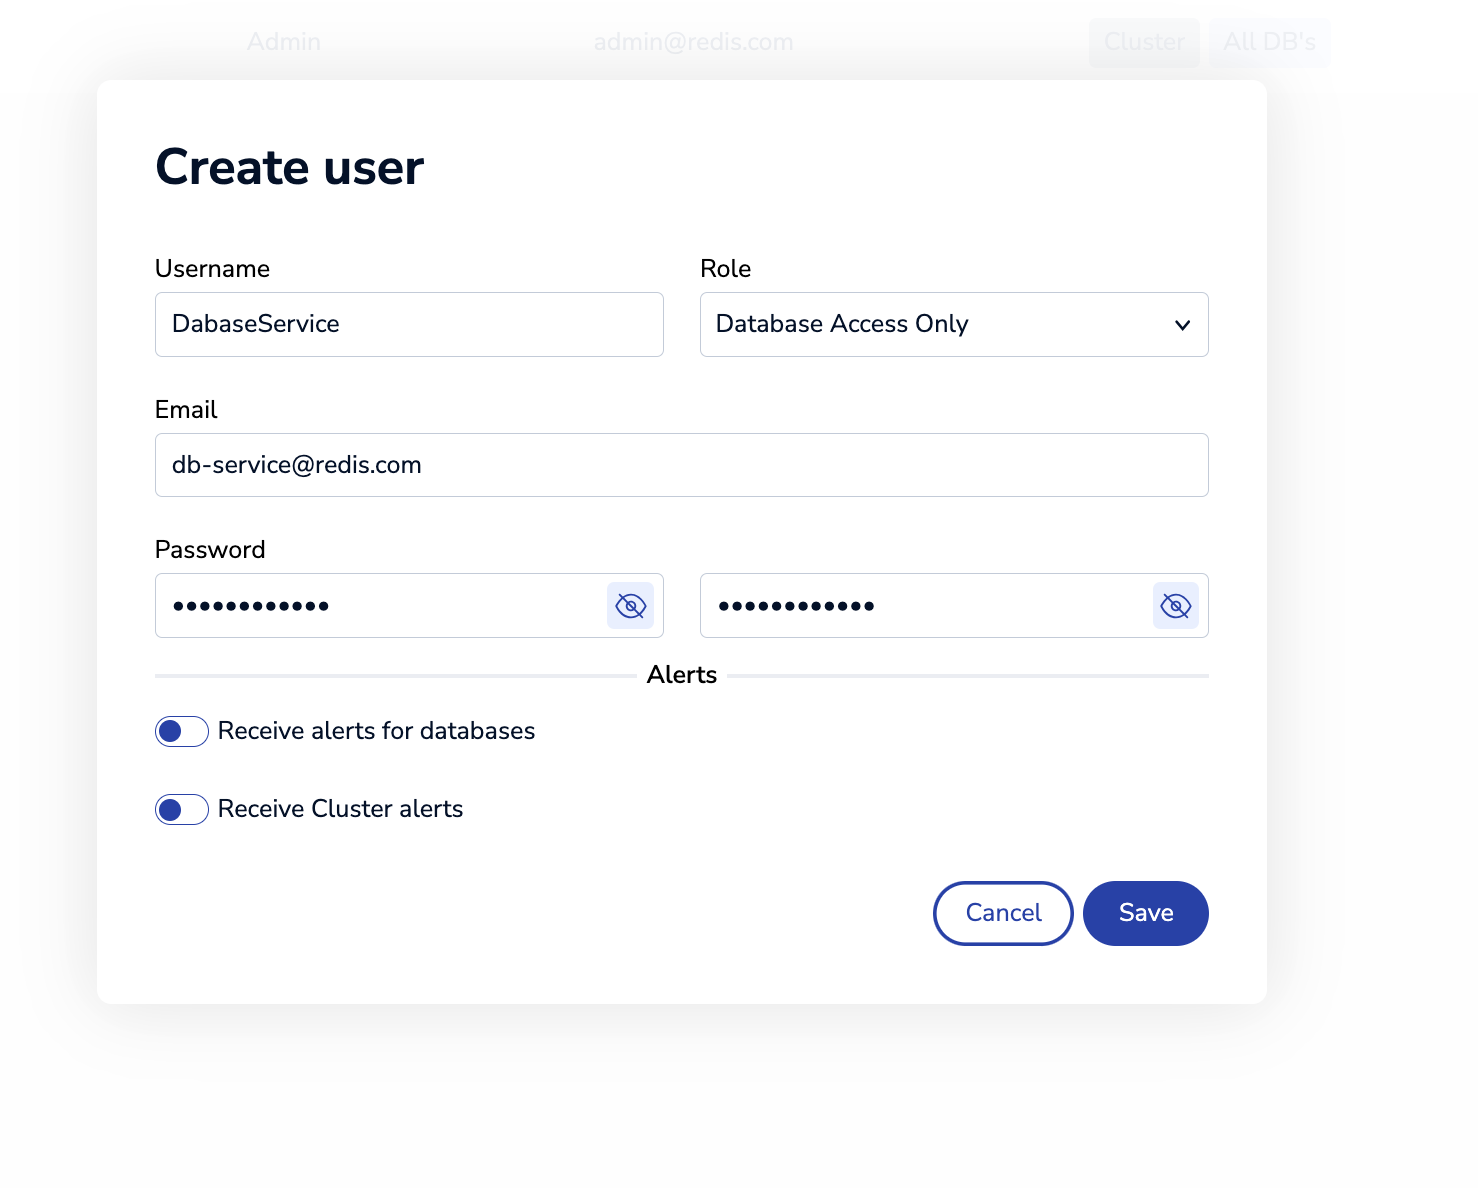Click the Cluster badge behind the dialog
This screenshot has height=1188, width=1478.
[1144, 42]
